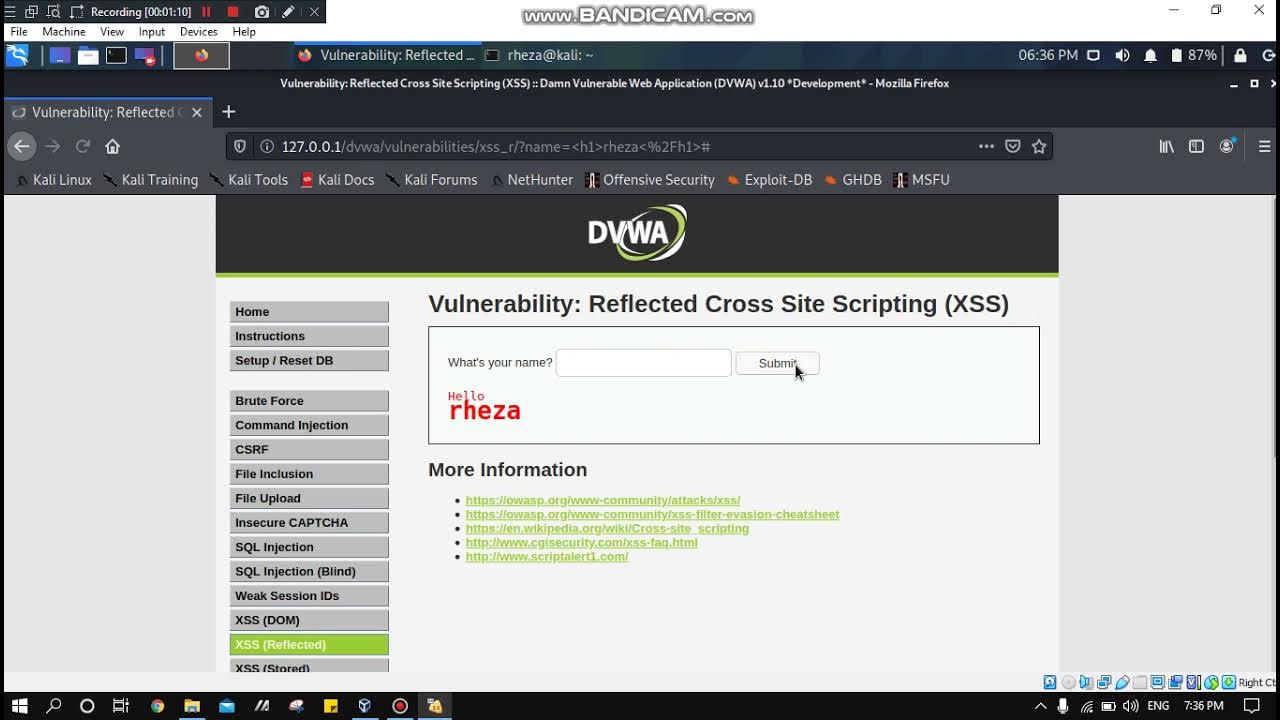Close the Vulnerability Firefox tab

point(197,112)
